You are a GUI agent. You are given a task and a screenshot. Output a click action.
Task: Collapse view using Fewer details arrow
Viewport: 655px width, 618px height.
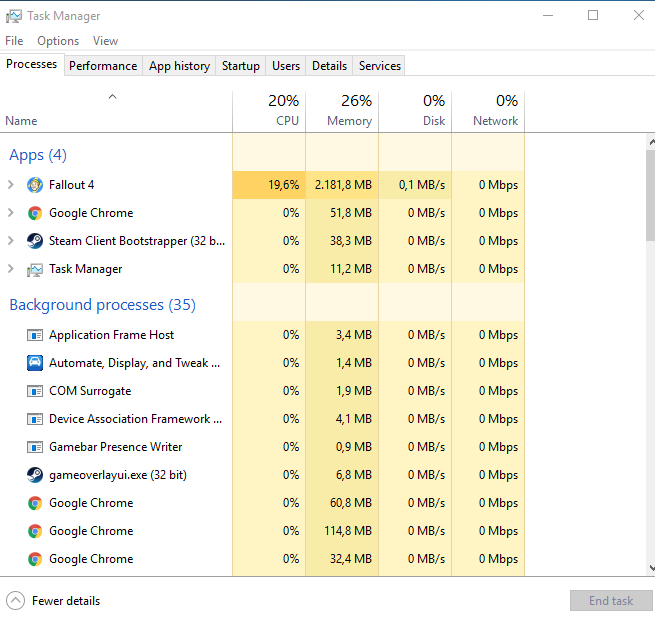pyautogui.click(x=15, y=601)
